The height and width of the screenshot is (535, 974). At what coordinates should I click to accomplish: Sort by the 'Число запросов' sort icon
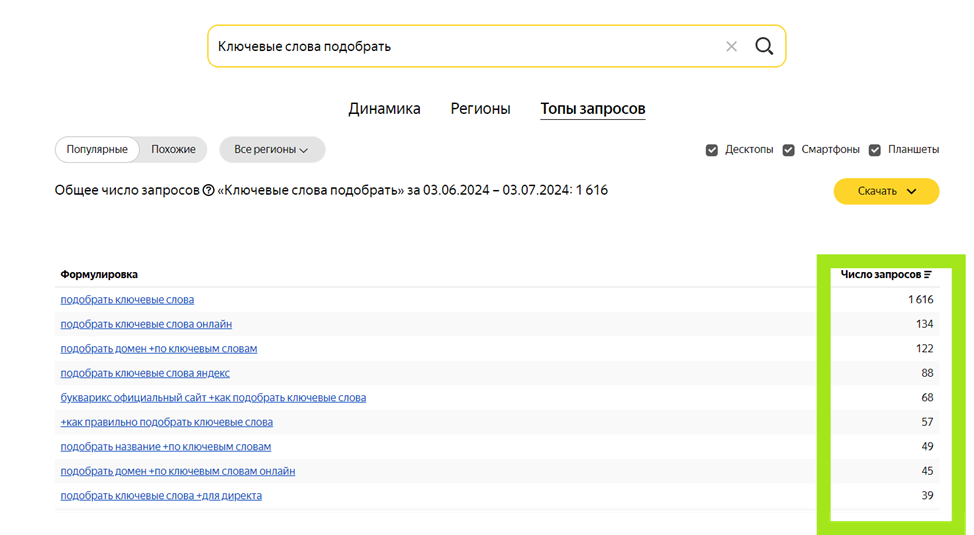927,275
